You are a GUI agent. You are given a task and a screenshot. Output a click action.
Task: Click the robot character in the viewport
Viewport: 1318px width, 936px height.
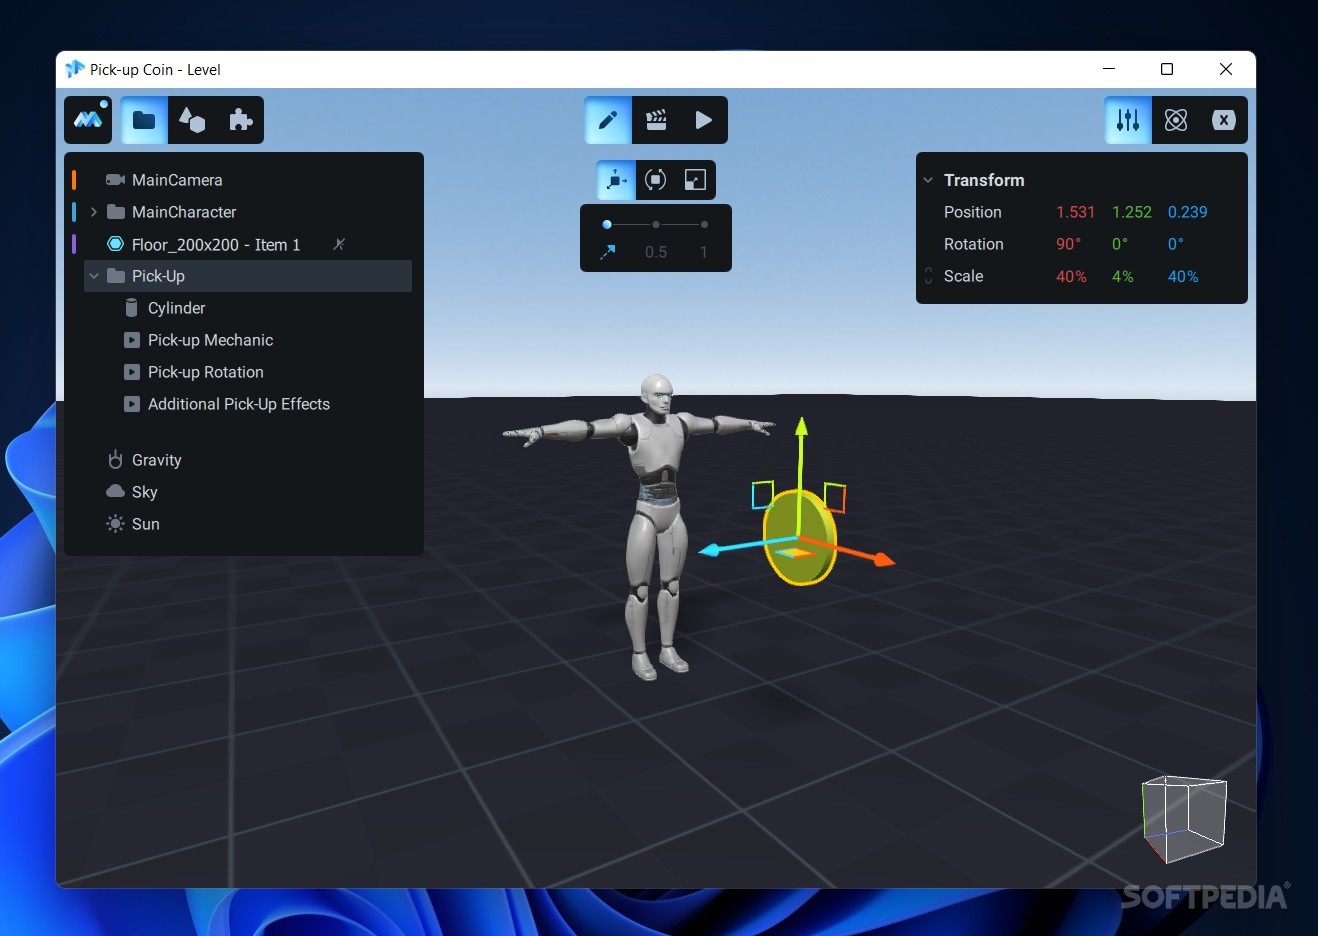[x=655, y=525]
